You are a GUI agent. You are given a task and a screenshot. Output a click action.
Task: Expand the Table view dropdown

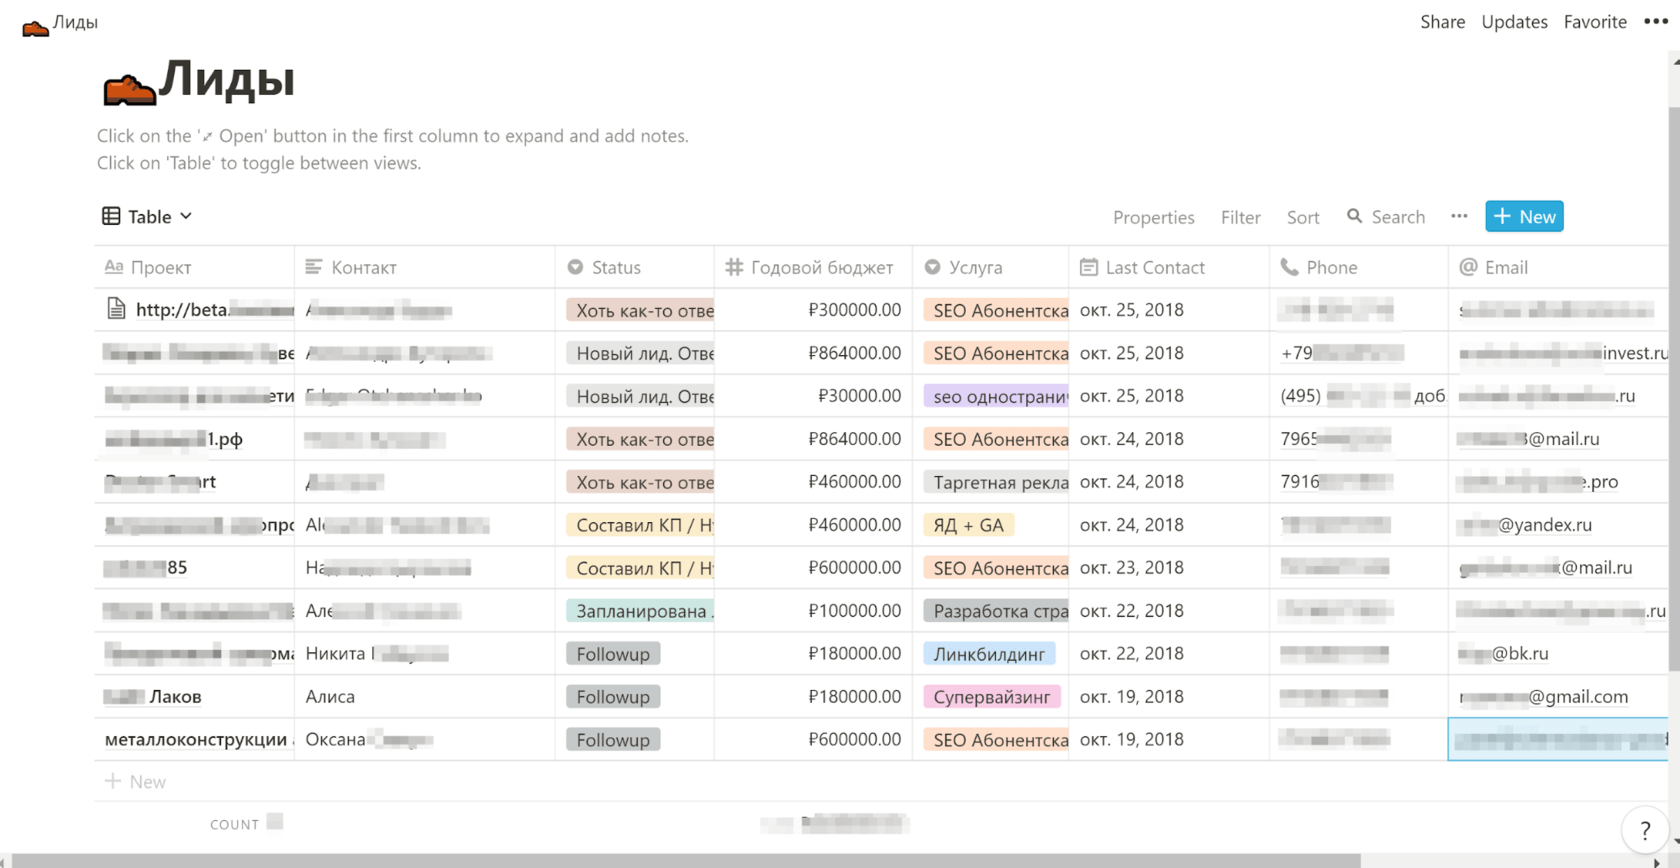tap(148, 216)
